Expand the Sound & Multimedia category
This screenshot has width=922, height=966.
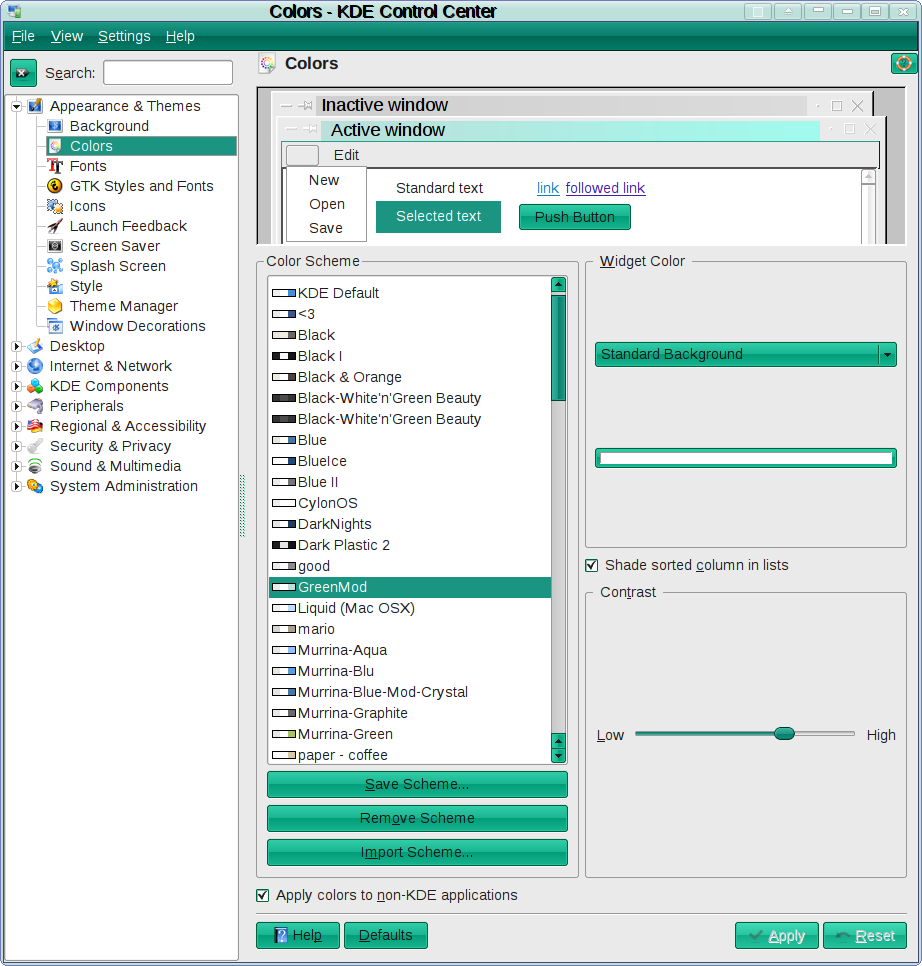click(17, 466)
